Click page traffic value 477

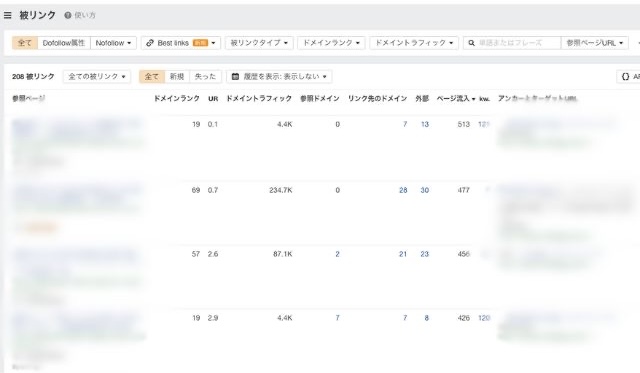(464, 190)
